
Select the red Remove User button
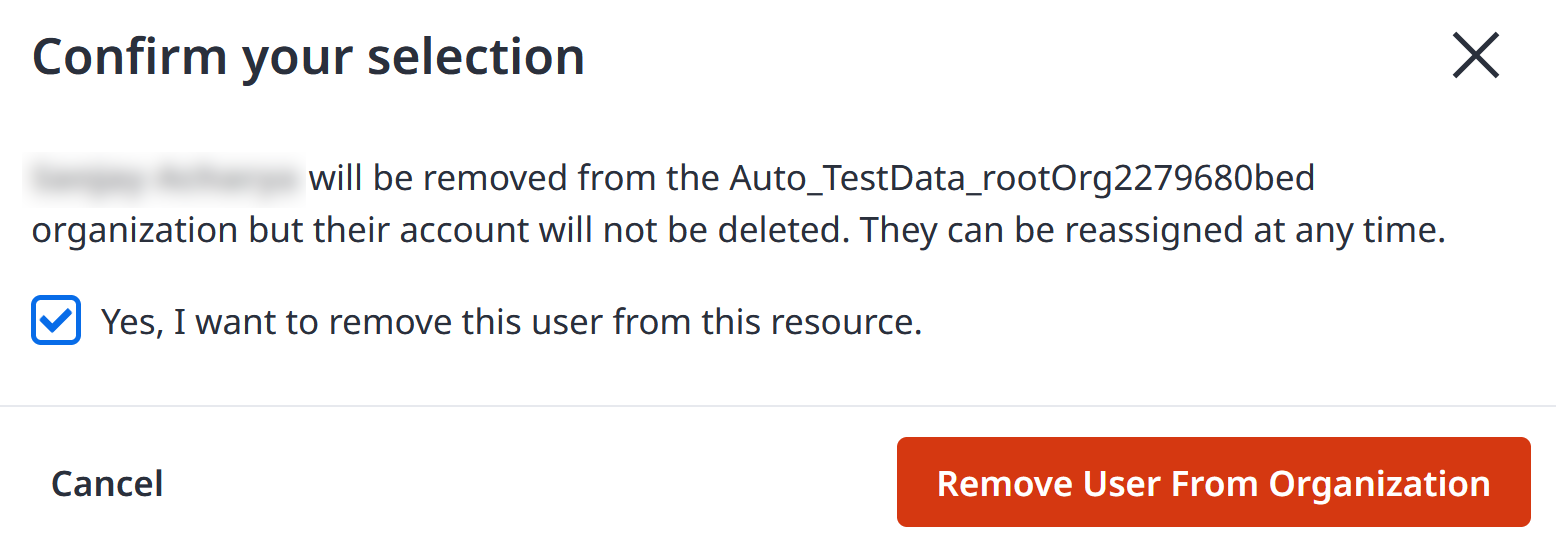[x=1214, y=482]
